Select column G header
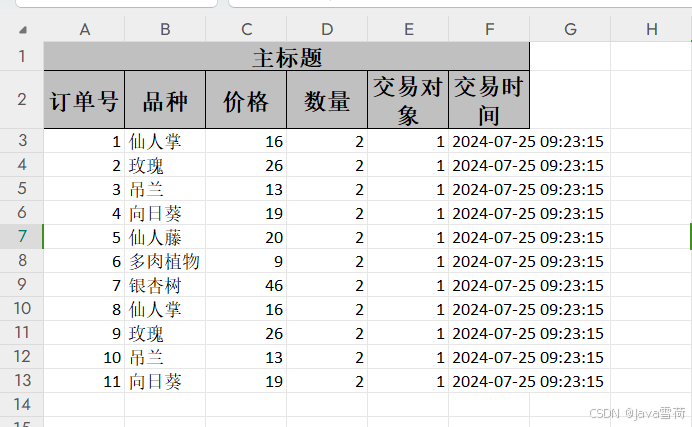Viewport: 692px width, 427px height. coord(570,30)
